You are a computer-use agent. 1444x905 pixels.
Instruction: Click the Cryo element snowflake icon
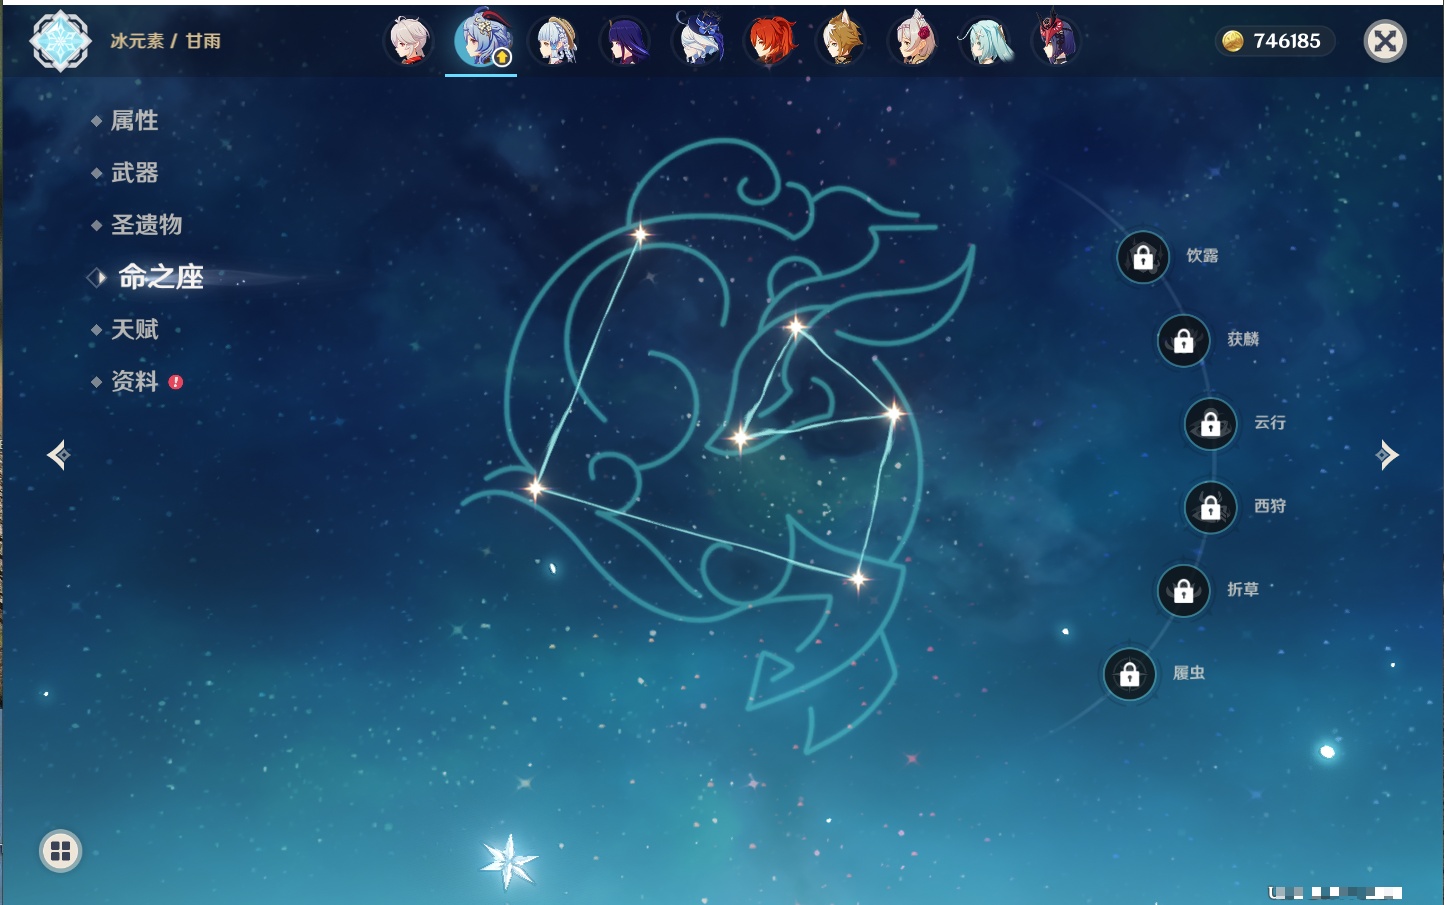(60, 41)
